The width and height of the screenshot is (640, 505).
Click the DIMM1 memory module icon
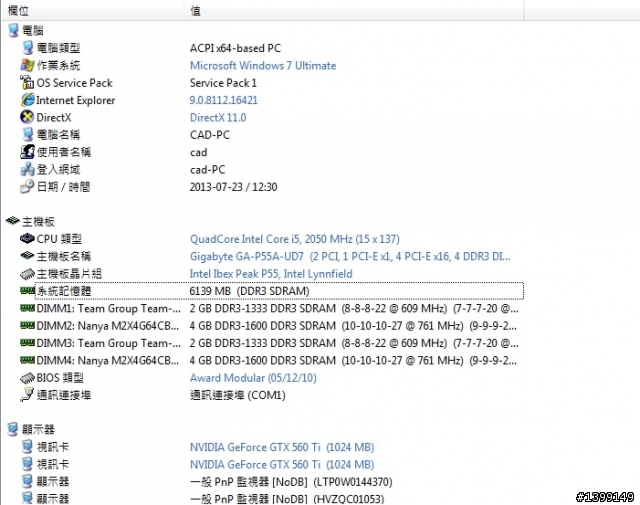click(x=27, y=308)
